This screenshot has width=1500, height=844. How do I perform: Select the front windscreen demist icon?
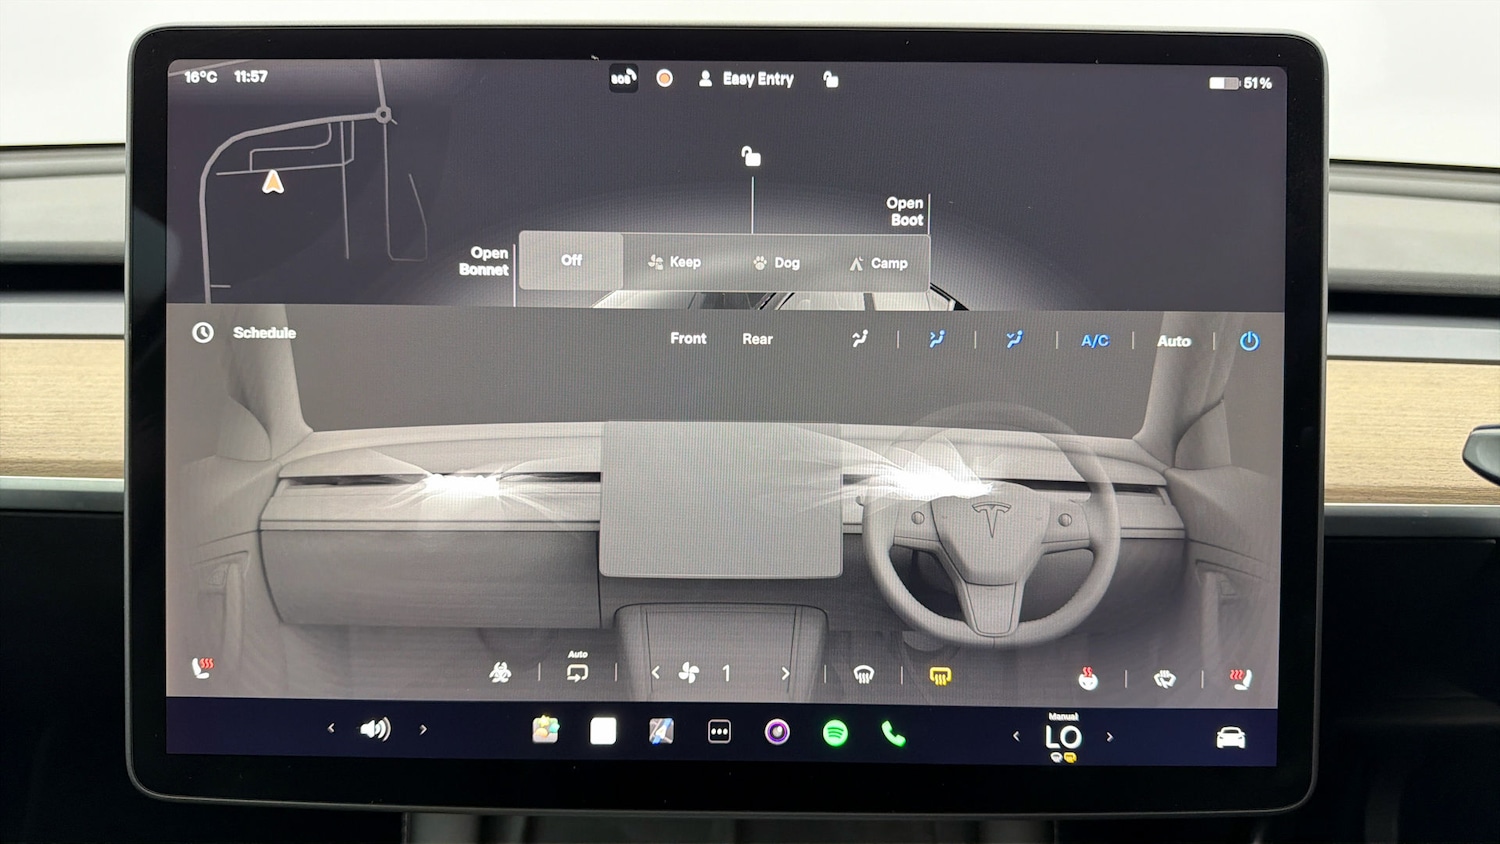point(862,673)
